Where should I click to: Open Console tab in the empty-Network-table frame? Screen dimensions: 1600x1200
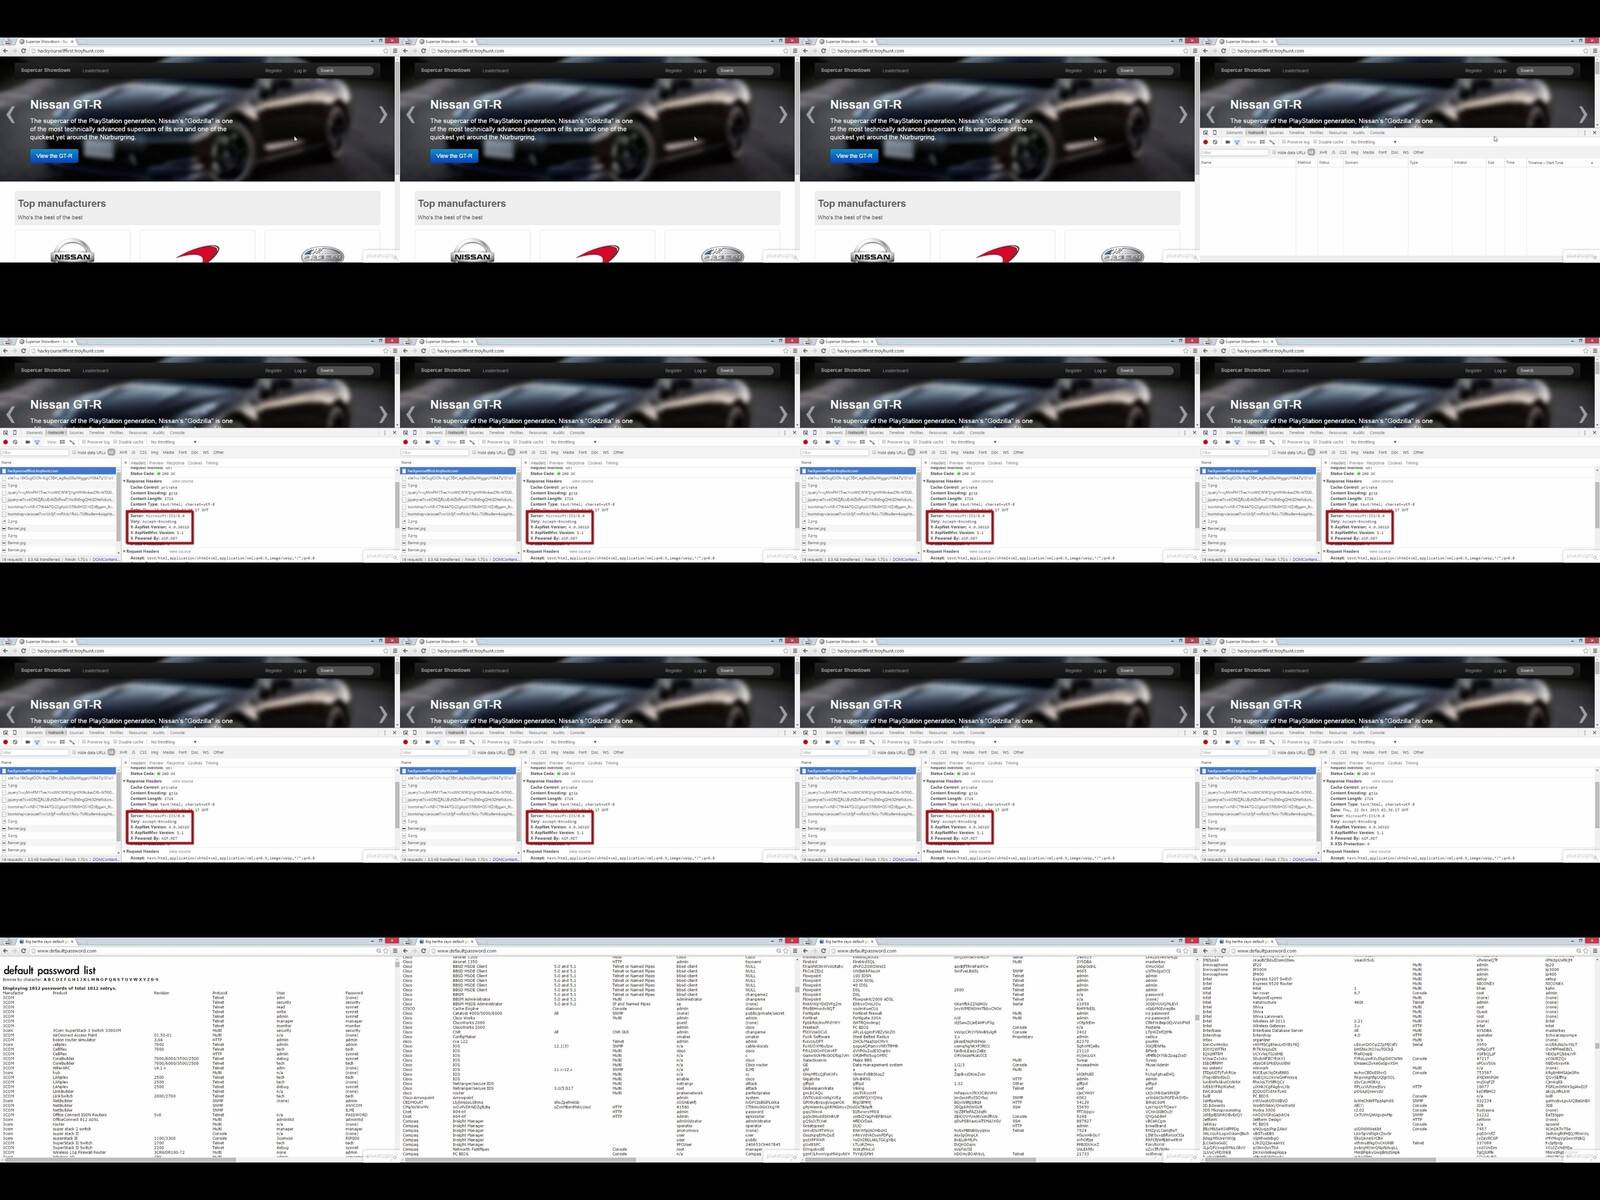[x=1377, y=132]
